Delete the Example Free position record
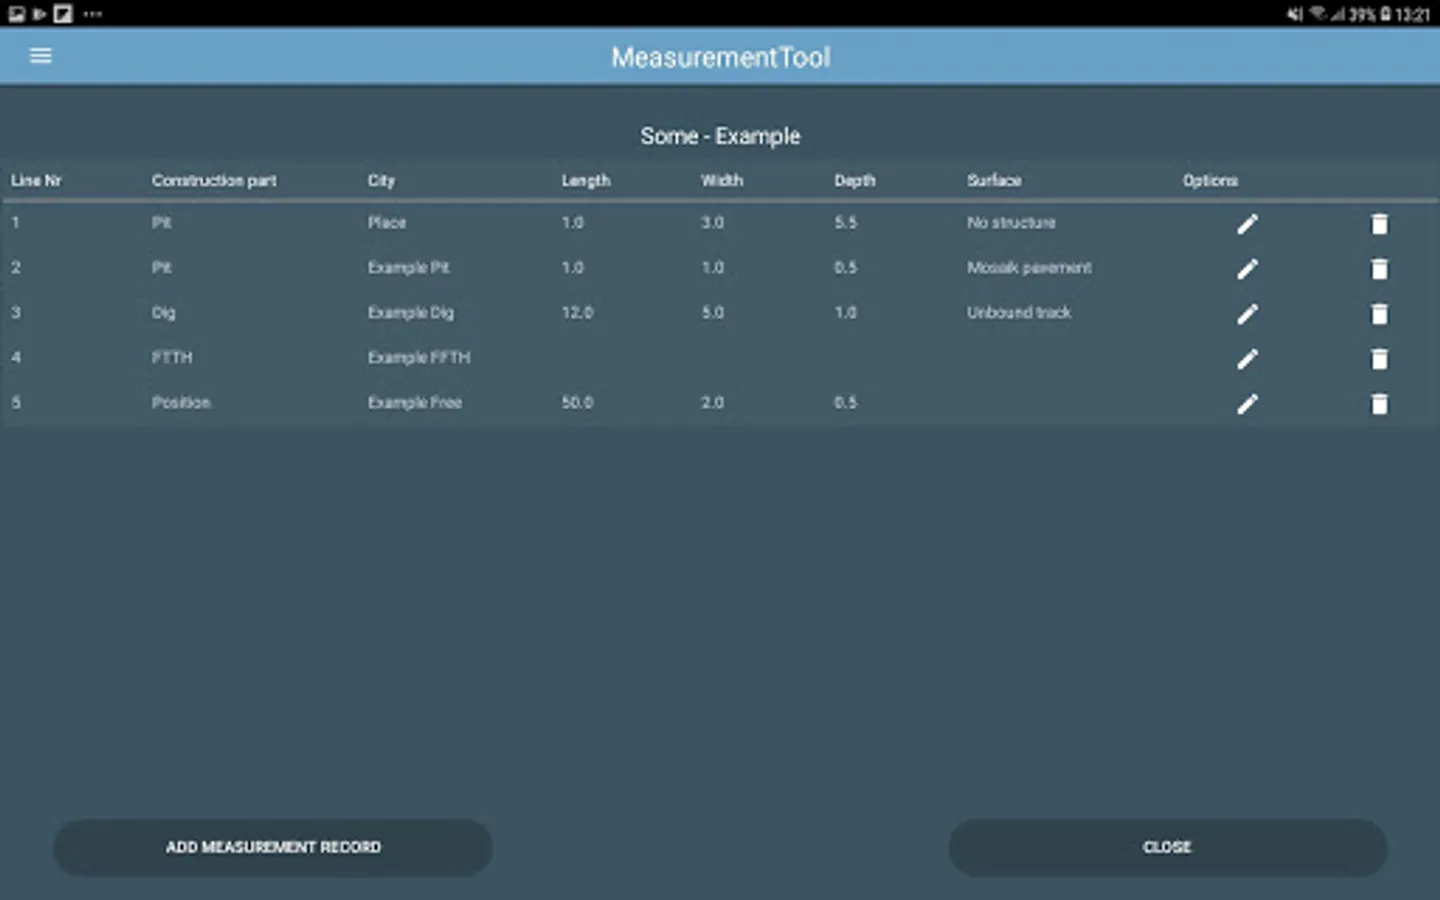This screenshot has height=900, width=1440. tap(1379, 404)
